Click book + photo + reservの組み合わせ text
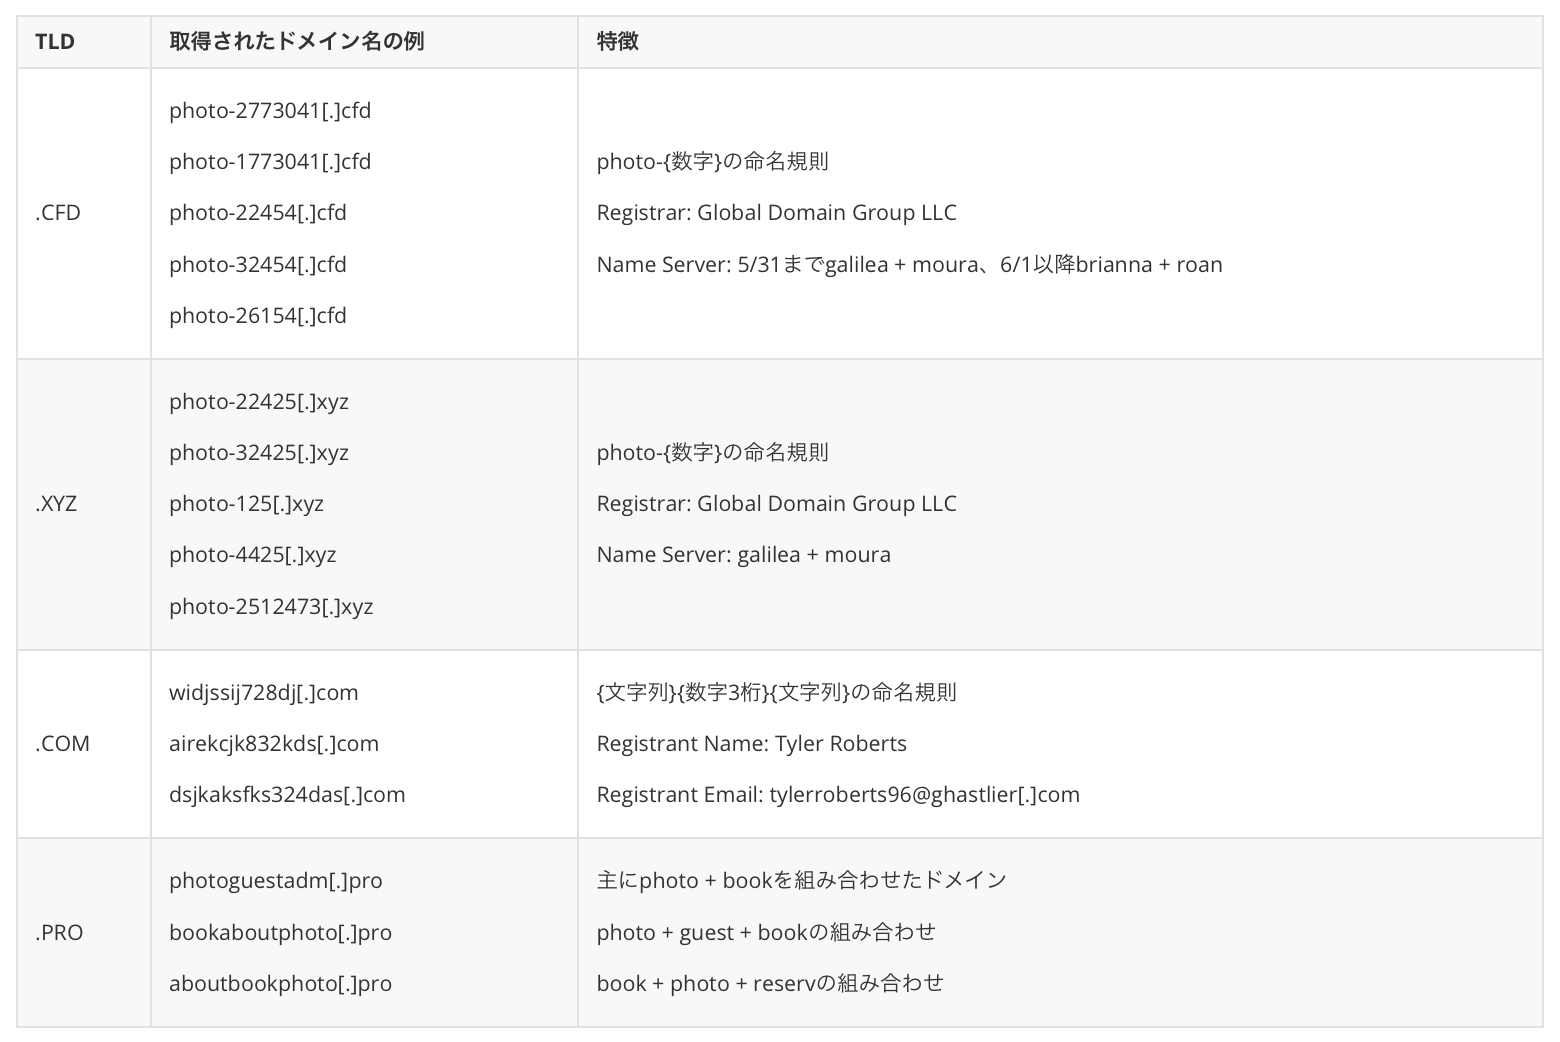 click(x=770, y=984)
